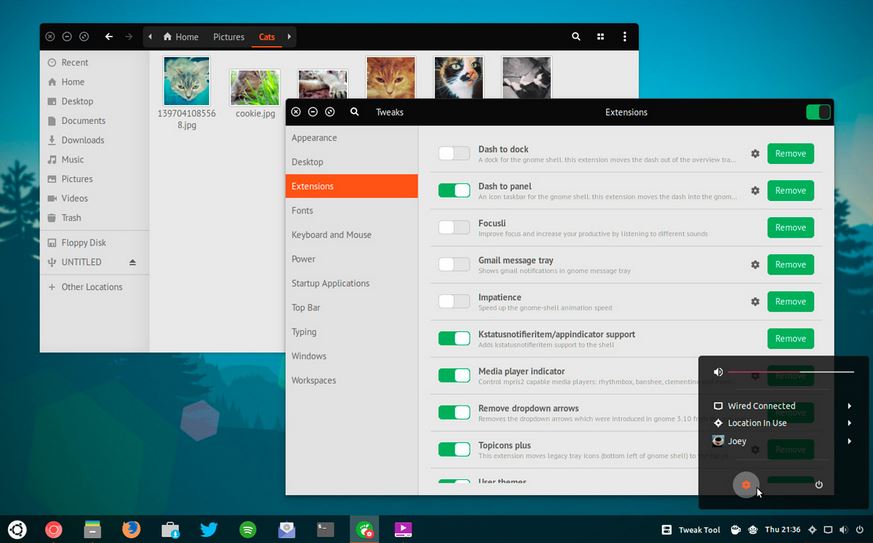Switch view mode with grid icon in Files
This screenshot has width=873, height=543.
600,37
